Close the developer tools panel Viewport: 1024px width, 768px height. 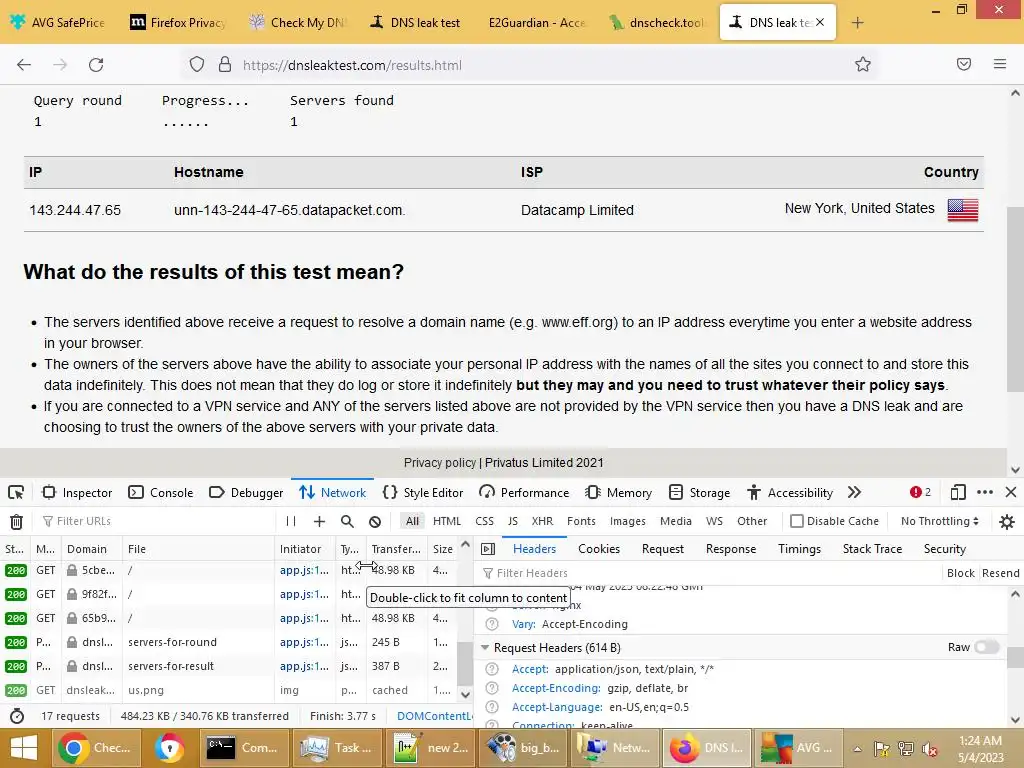pyautogui.click(x=1011, y=492)
